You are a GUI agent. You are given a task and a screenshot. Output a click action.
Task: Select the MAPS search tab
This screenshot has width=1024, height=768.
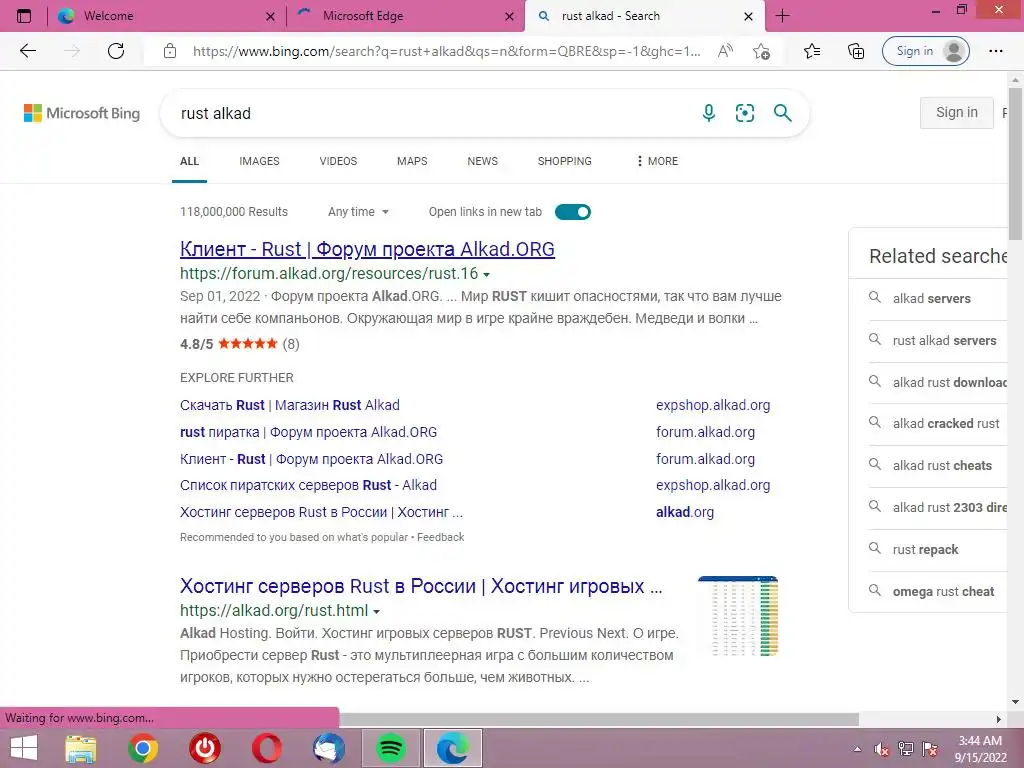[412, 161]
